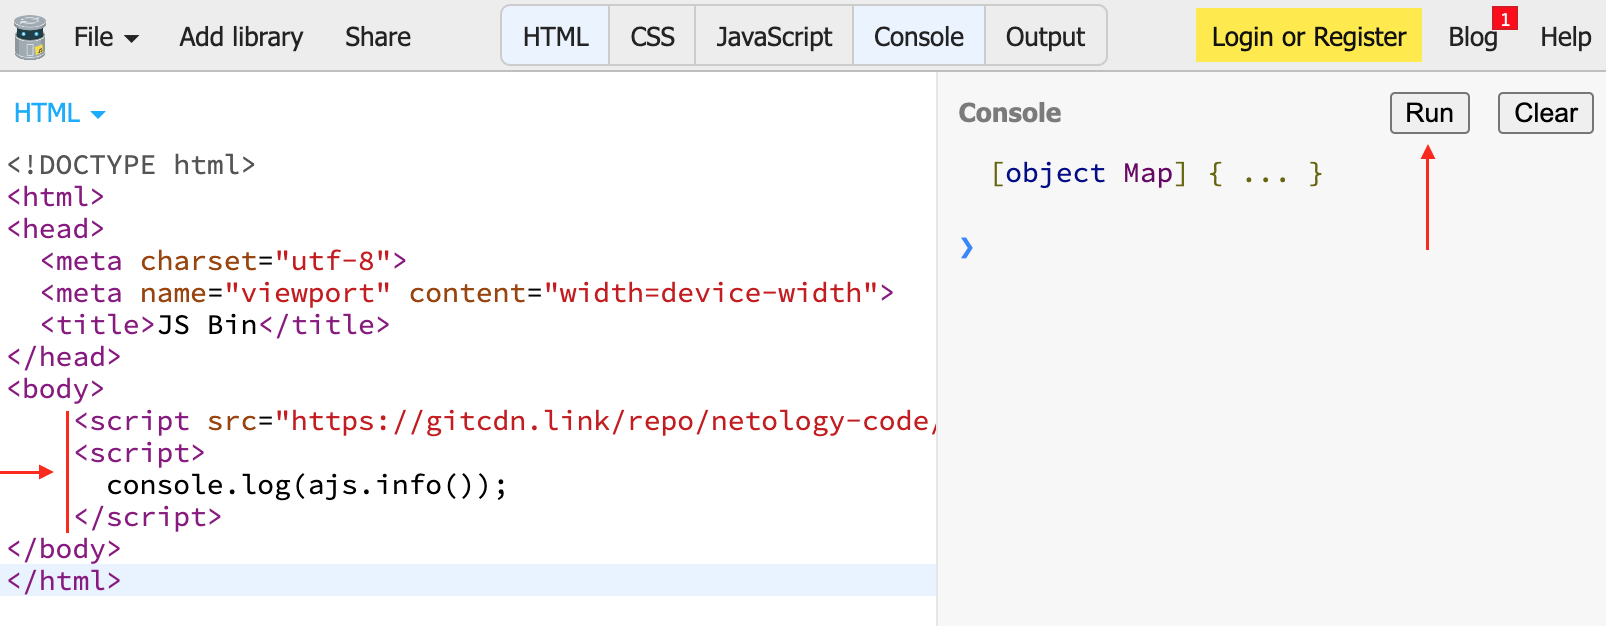Expand the HTML language dropdown in editor

point(60,113)
